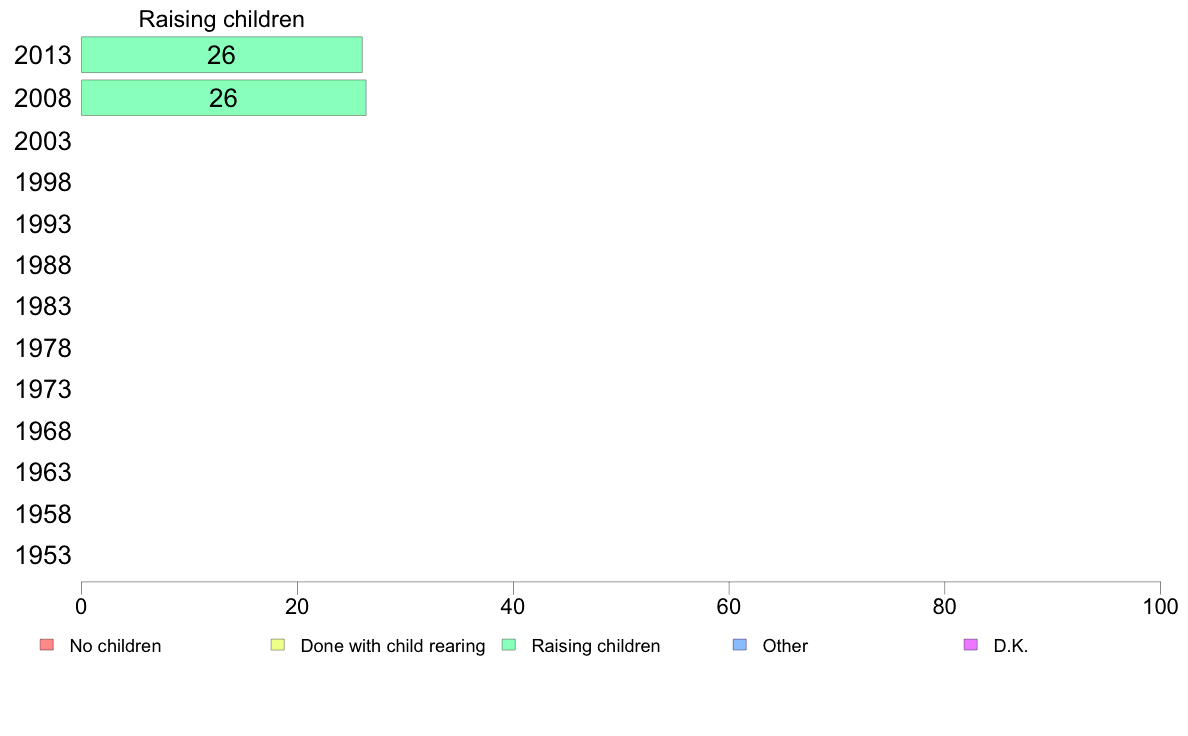This screenshot has width=1188, height=736.
Task: Click the red No children legend swatch
Action: pos(46,645)
